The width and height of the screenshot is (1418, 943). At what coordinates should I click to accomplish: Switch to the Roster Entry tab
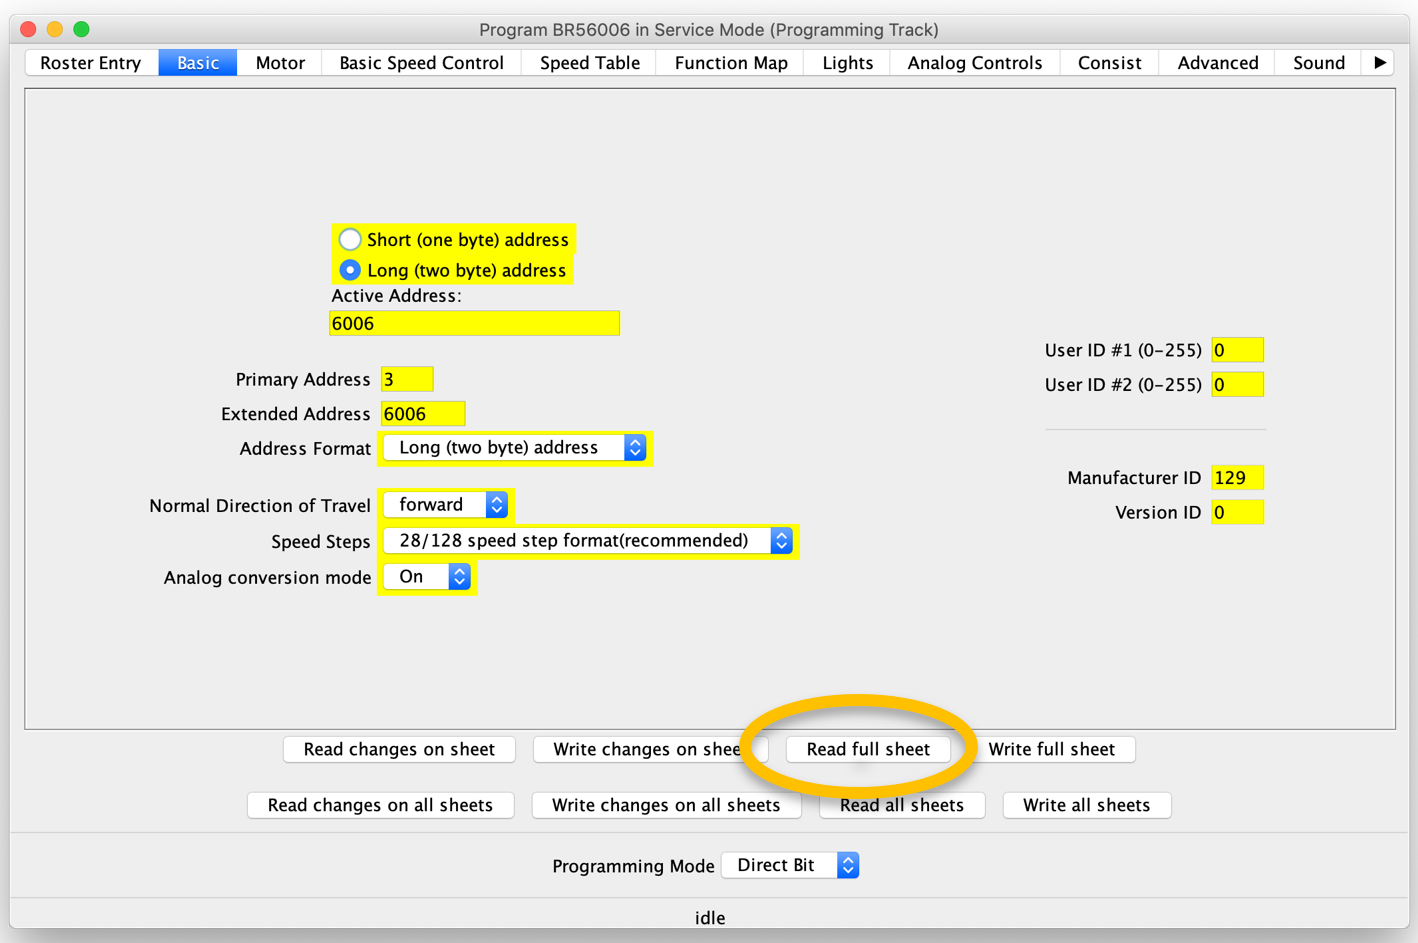coord(91,62)
